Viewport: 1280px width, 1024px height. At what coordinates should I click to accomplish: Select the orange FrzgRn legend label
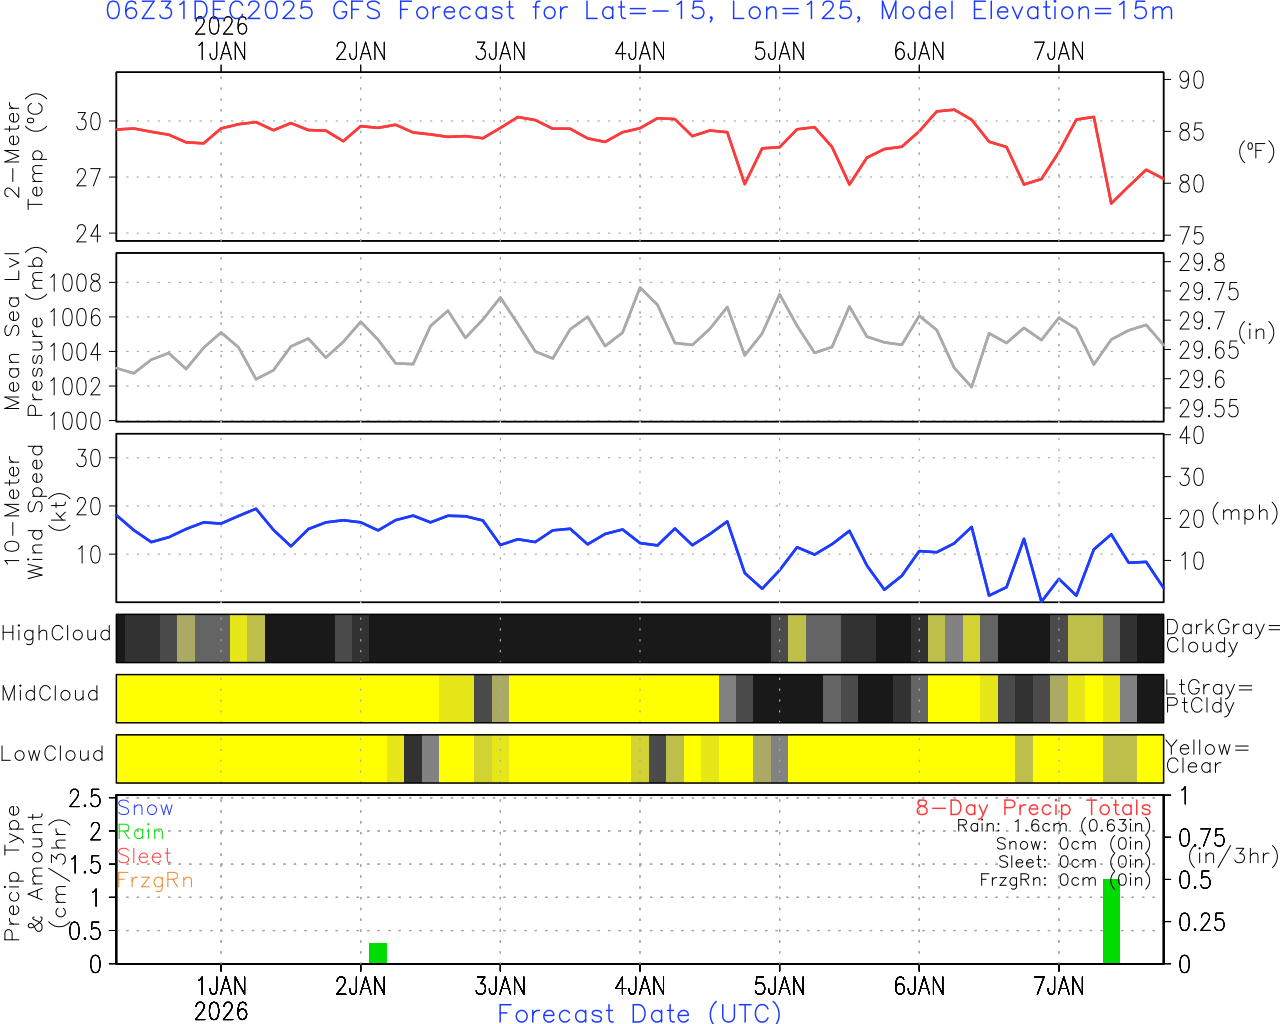pos(155,880)
